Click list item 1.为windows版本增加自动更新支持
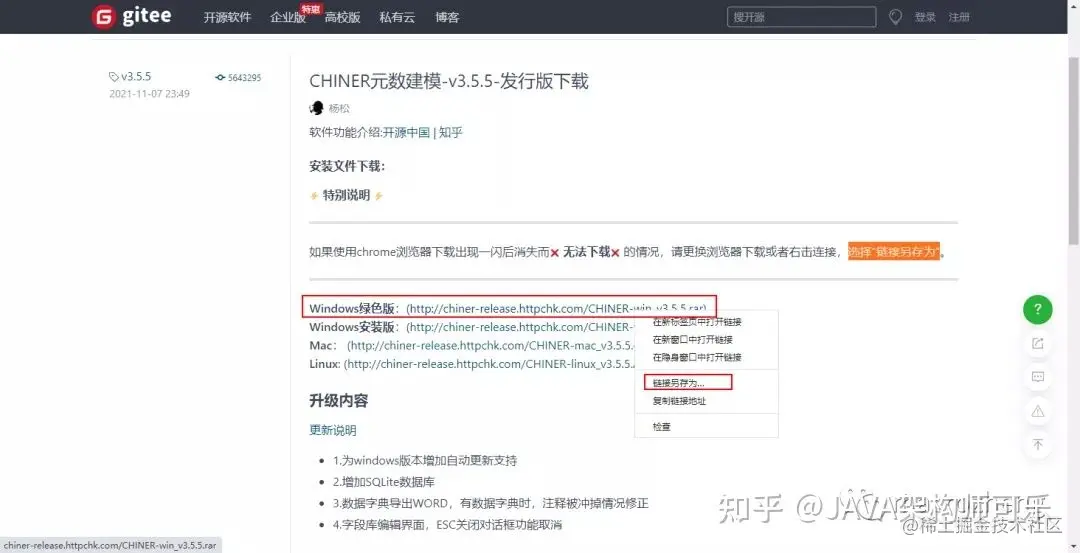 (x=425, y=460)
